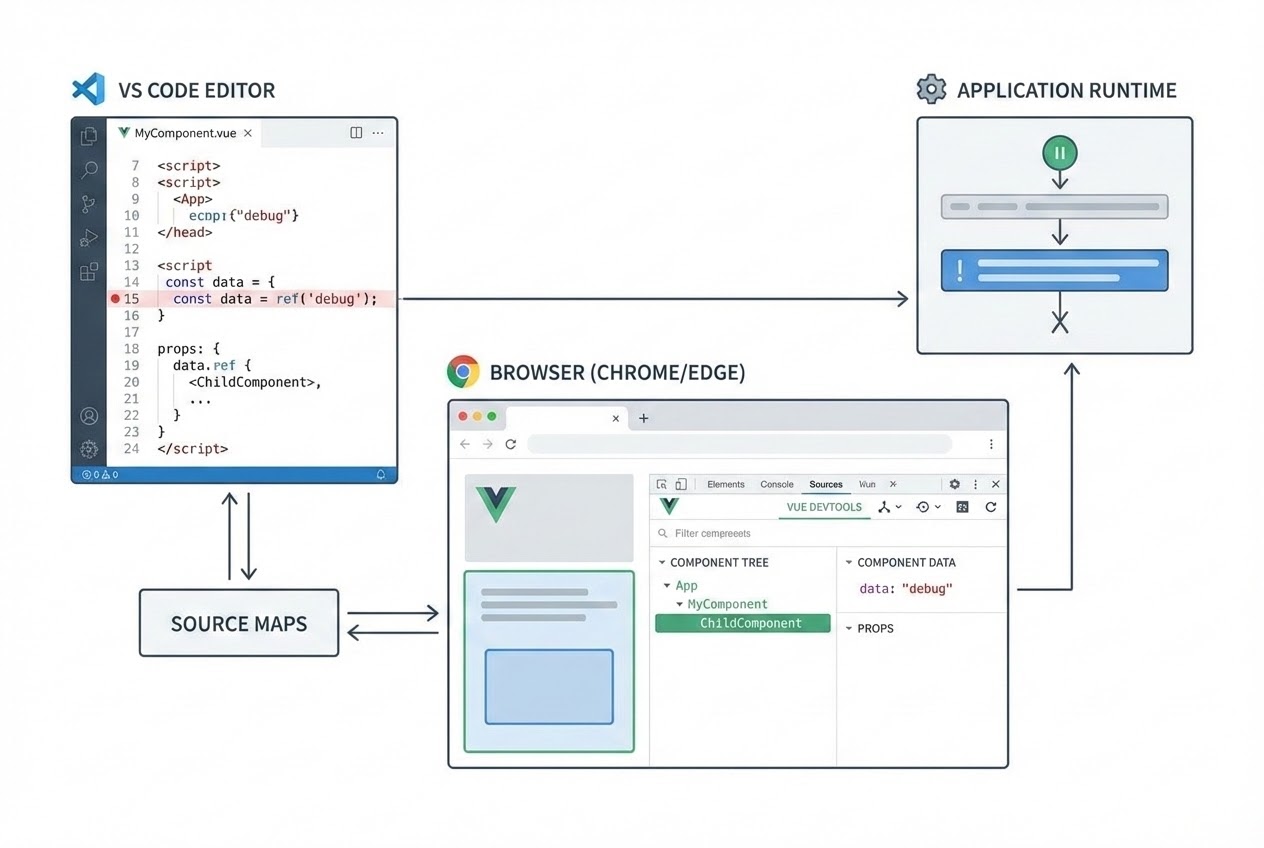1264x848 pixels.
Task: Reload the browser page
Action: coord(510,444)
